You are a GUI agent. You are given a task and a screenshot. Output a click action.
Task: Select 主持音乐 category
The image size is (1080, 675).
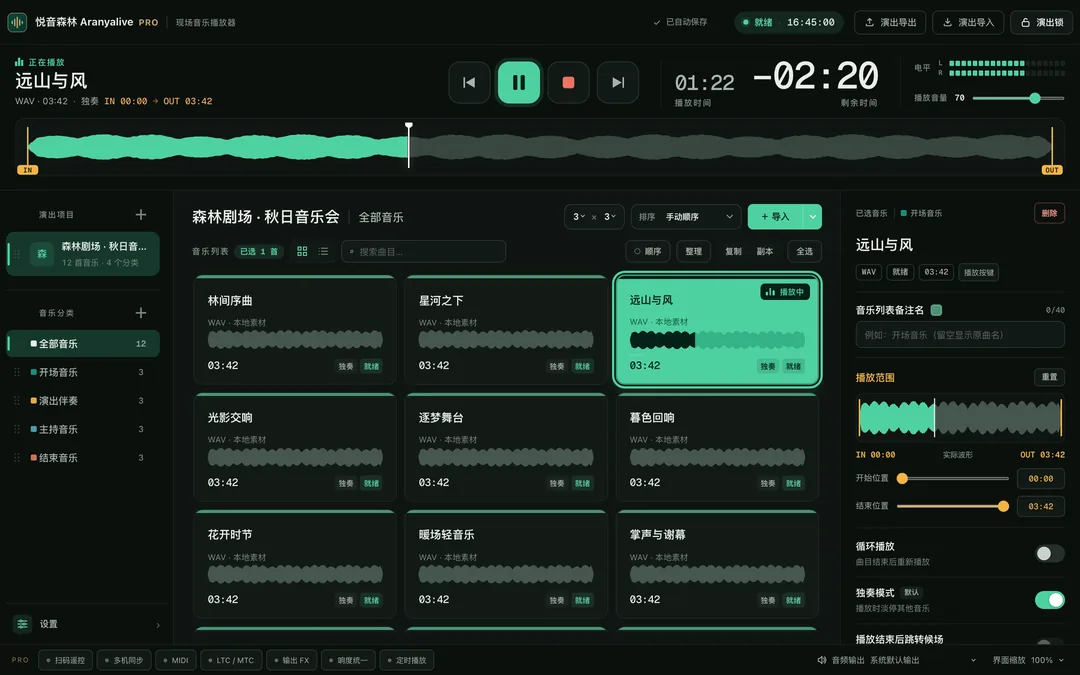click(x=83, y=429)
